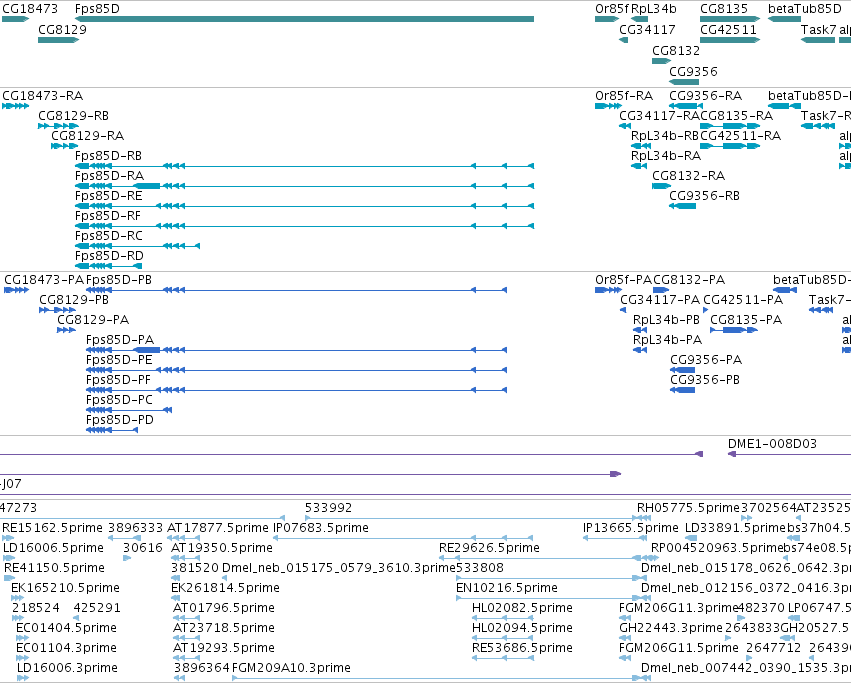
Task: Click the CG8132-RA transcript label
Action: 689,176
